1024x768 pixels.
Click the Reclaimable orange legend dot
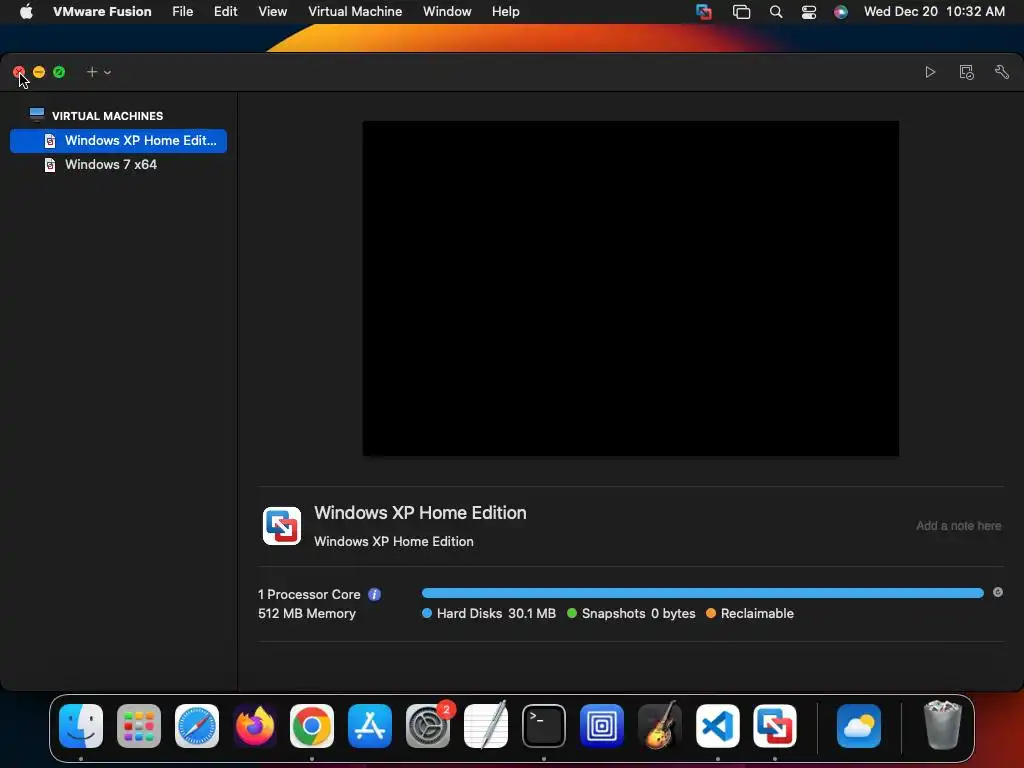point(711,613)
